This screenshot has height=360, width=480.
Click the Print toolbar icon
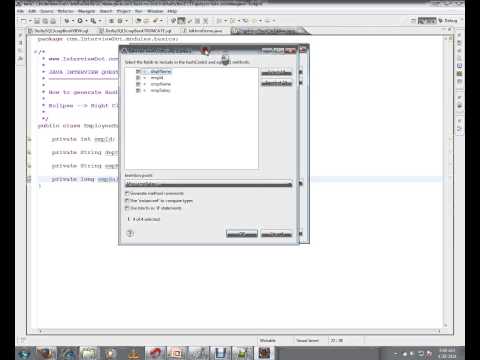[53, 21]
